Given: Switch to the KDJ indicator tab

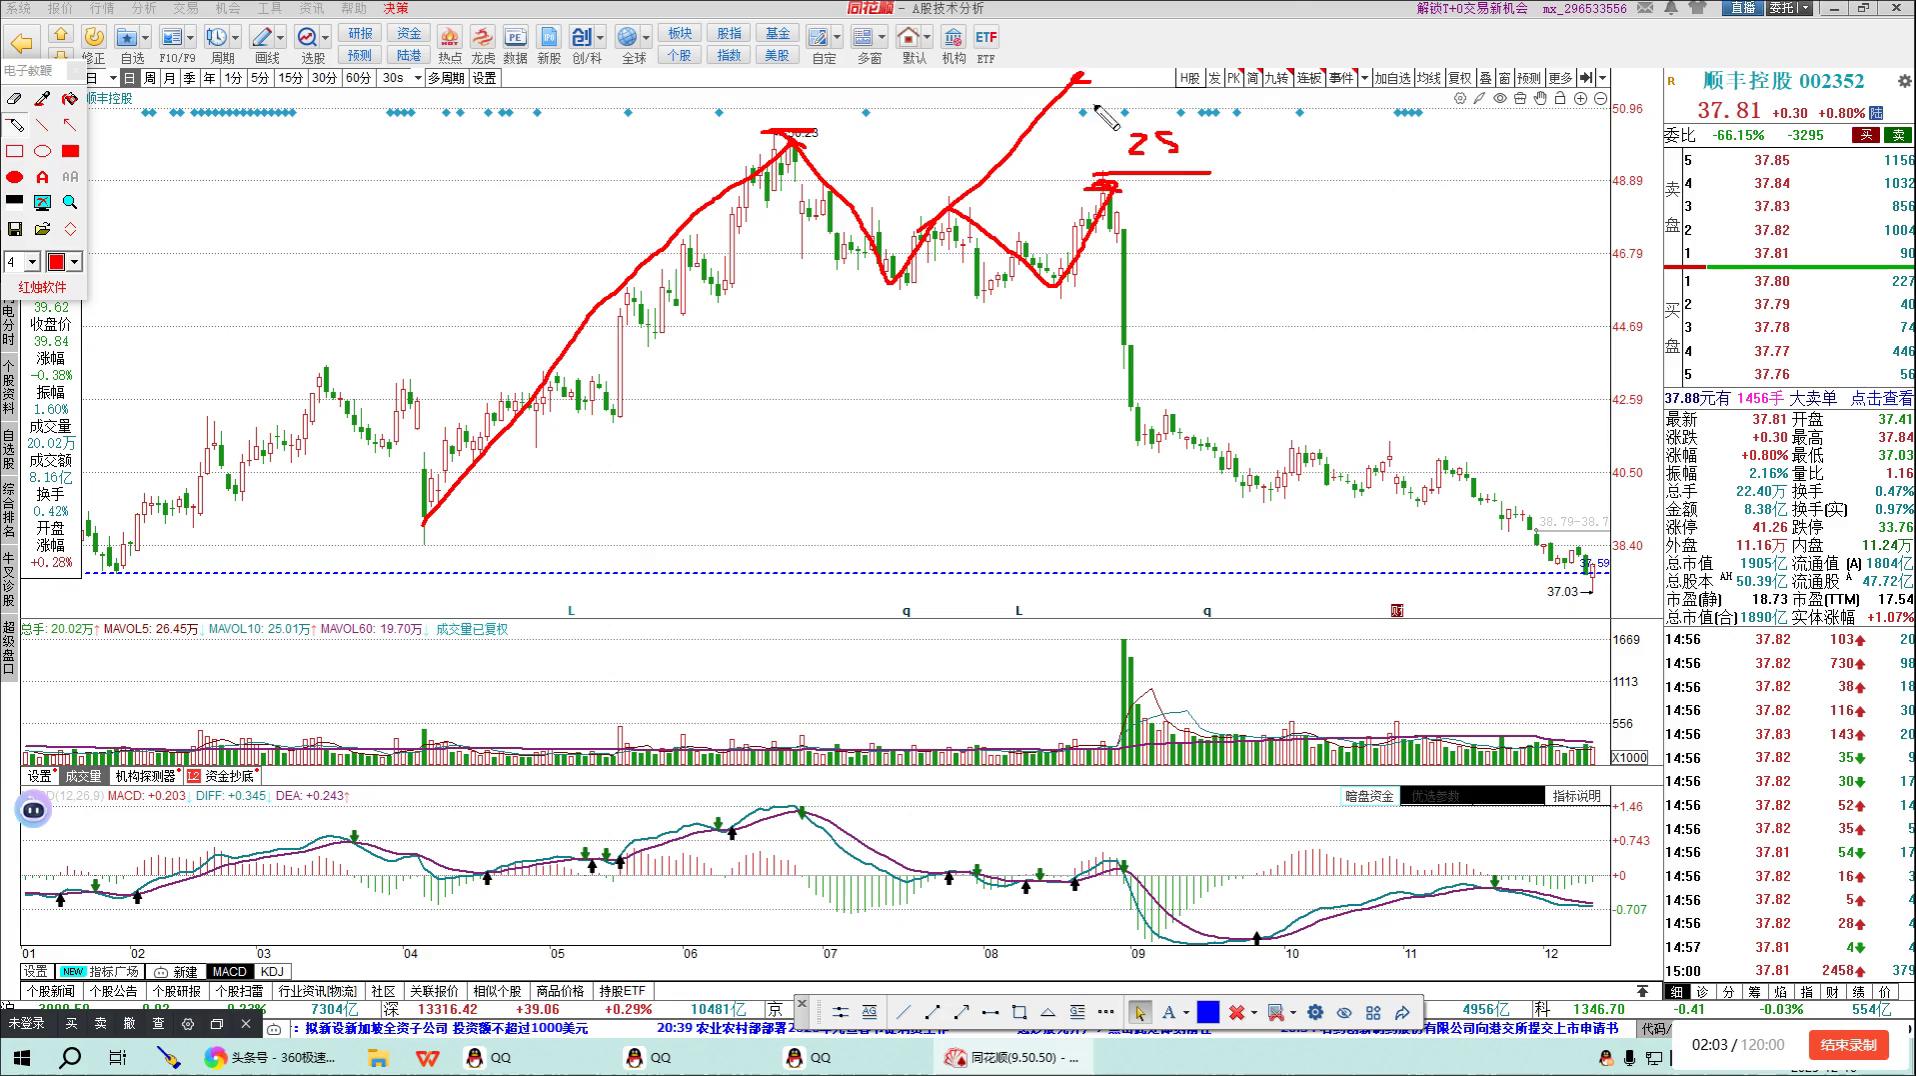Looking at the screenshot, I should point(271,971).
